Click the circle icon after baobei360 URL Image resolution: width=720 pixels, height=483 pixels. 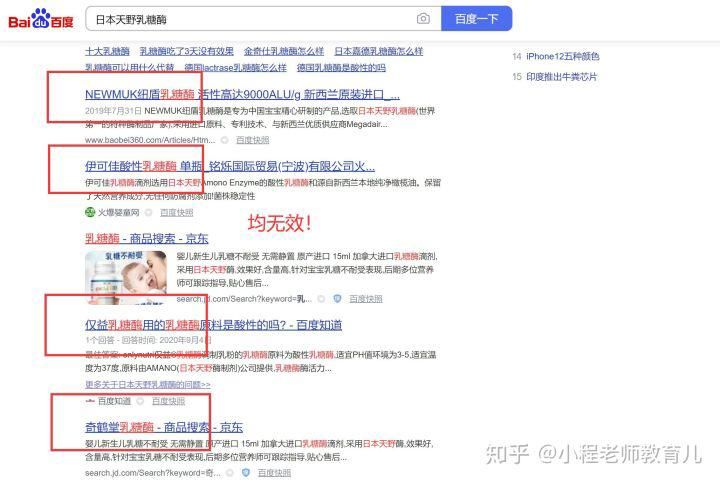(225, 140)
